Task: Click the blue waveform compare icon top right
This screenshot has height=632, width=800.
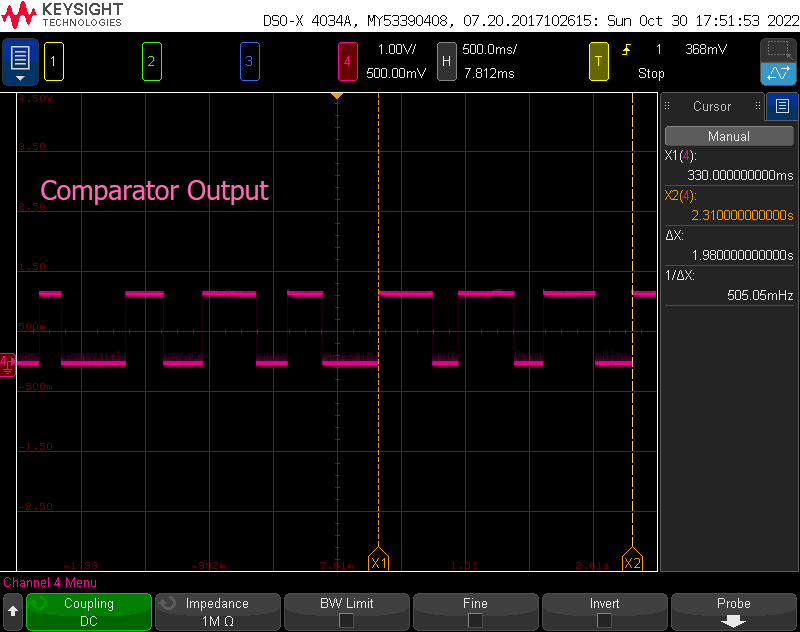Action: (x=777, y=73)
